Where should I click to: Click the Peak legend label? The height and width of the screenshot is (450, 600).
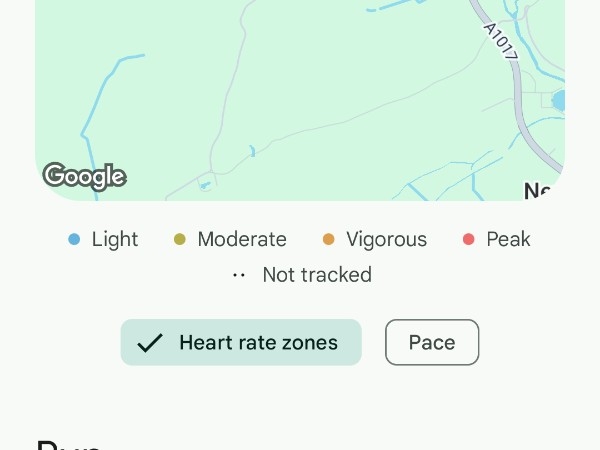tap(508, 240)
